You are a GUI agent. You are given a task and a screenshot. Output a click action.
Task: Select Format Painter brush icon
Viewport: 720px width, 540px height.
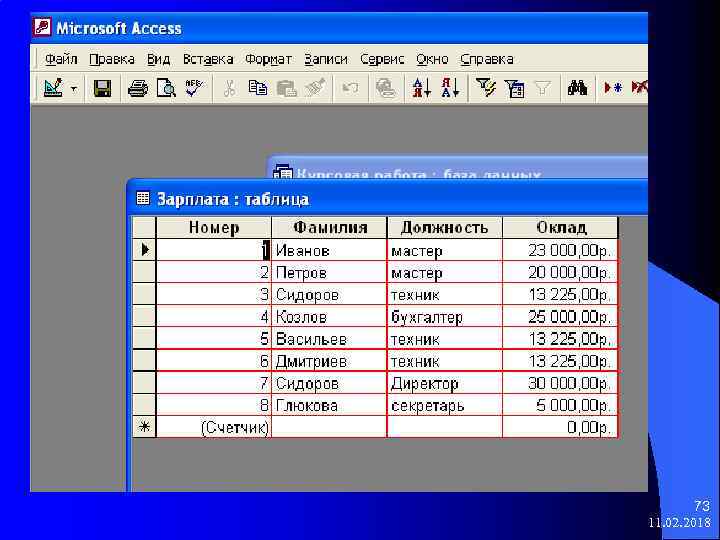pyautogui.click(x=316, y=88)
